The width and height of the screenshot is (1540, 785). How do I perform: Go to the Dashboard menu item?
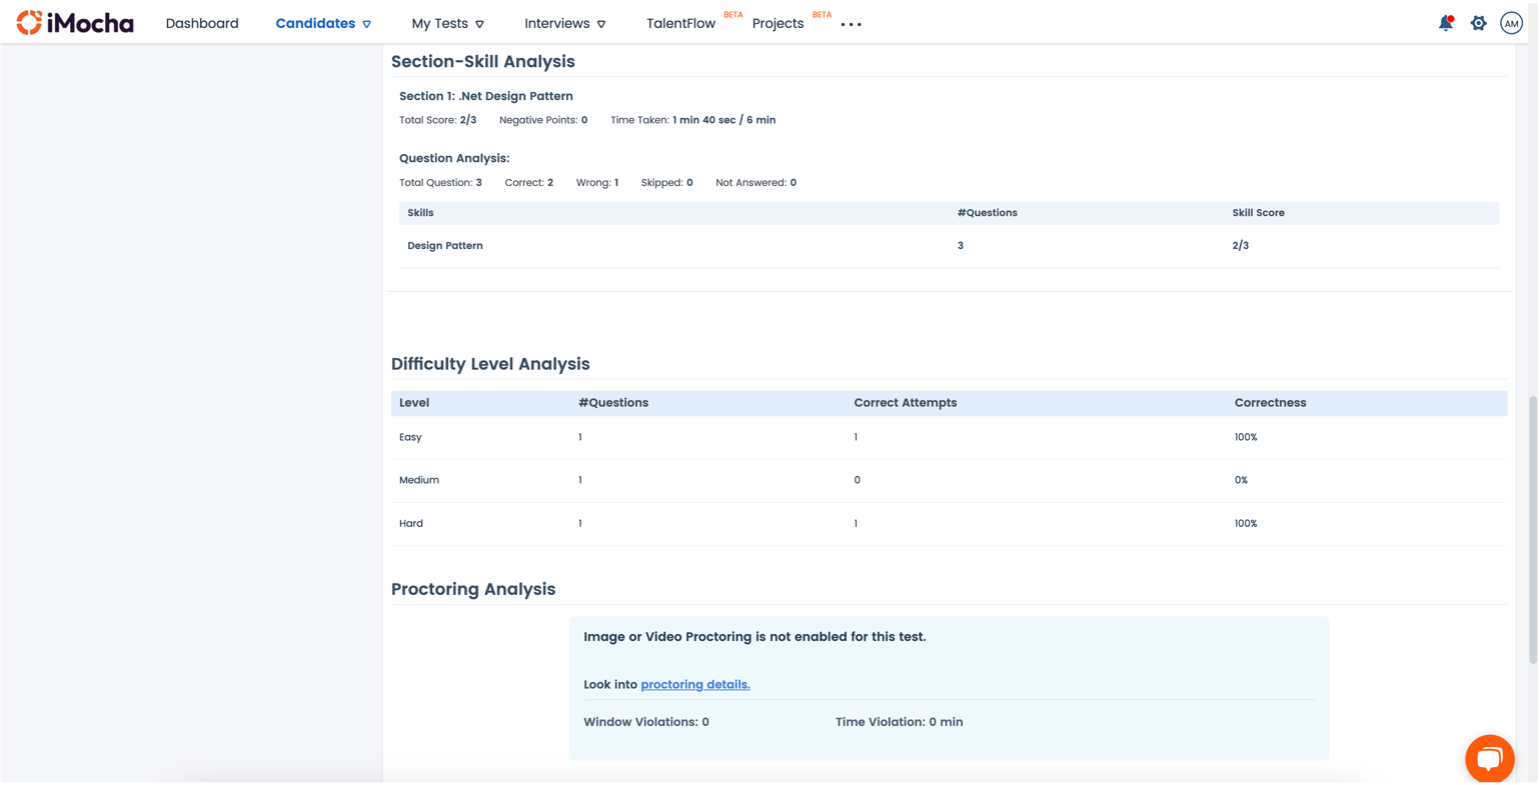point(202,23)
